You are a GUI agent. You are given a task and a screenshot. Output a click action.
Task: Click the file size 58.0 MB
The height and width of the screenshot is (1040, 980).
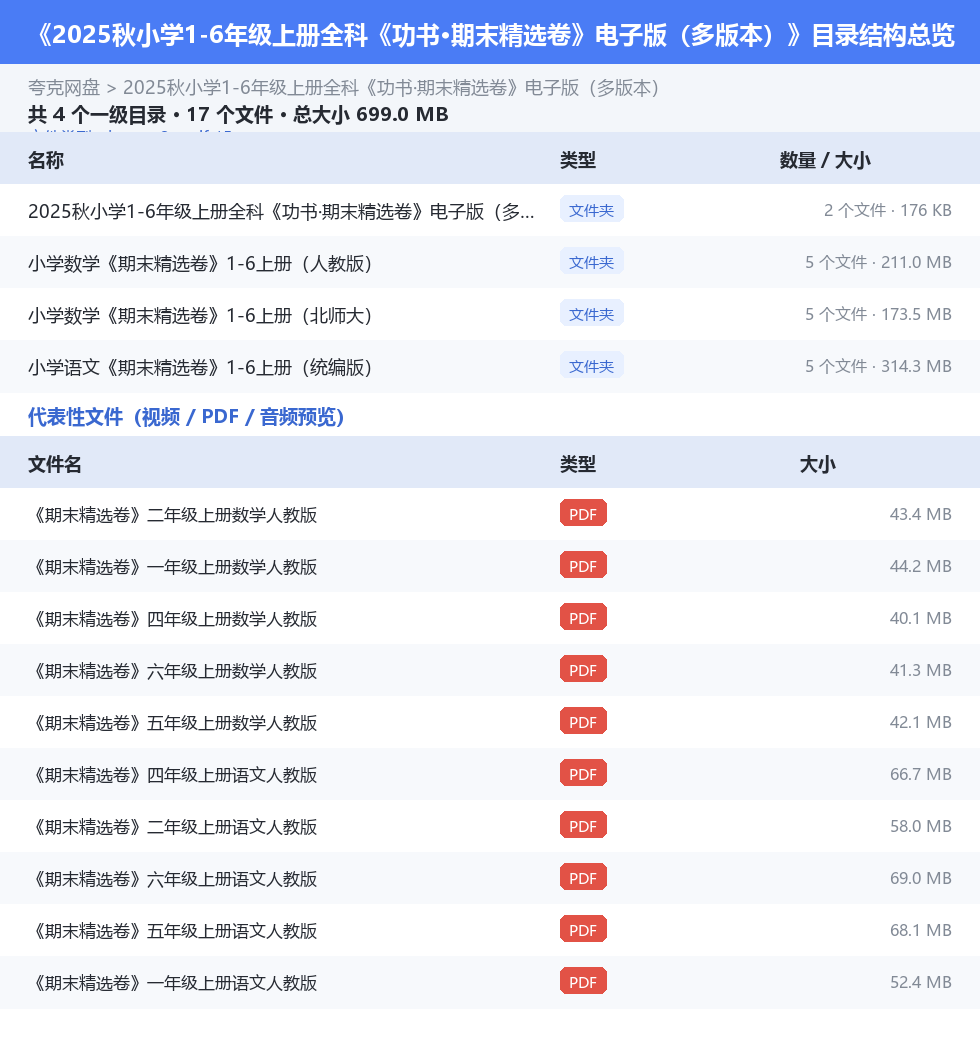click(x=920, y=826)
